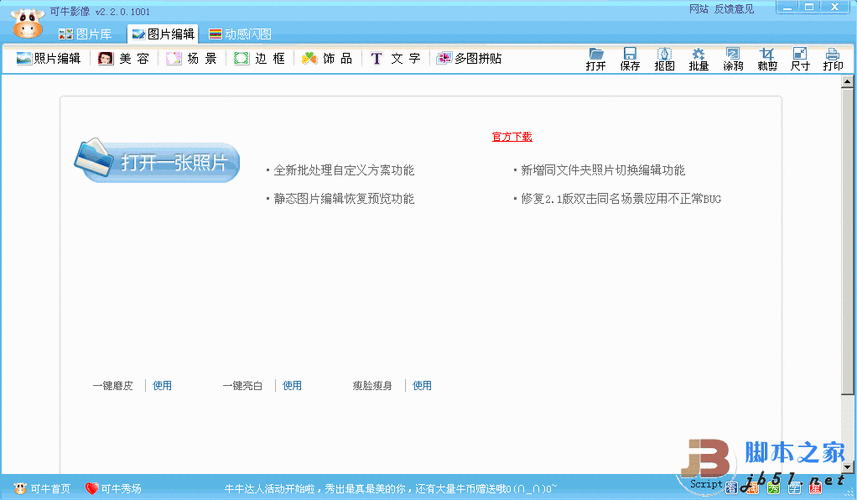
Task: Click the 修复2.1版双击同名场景 text
Action: coord(620,199)
